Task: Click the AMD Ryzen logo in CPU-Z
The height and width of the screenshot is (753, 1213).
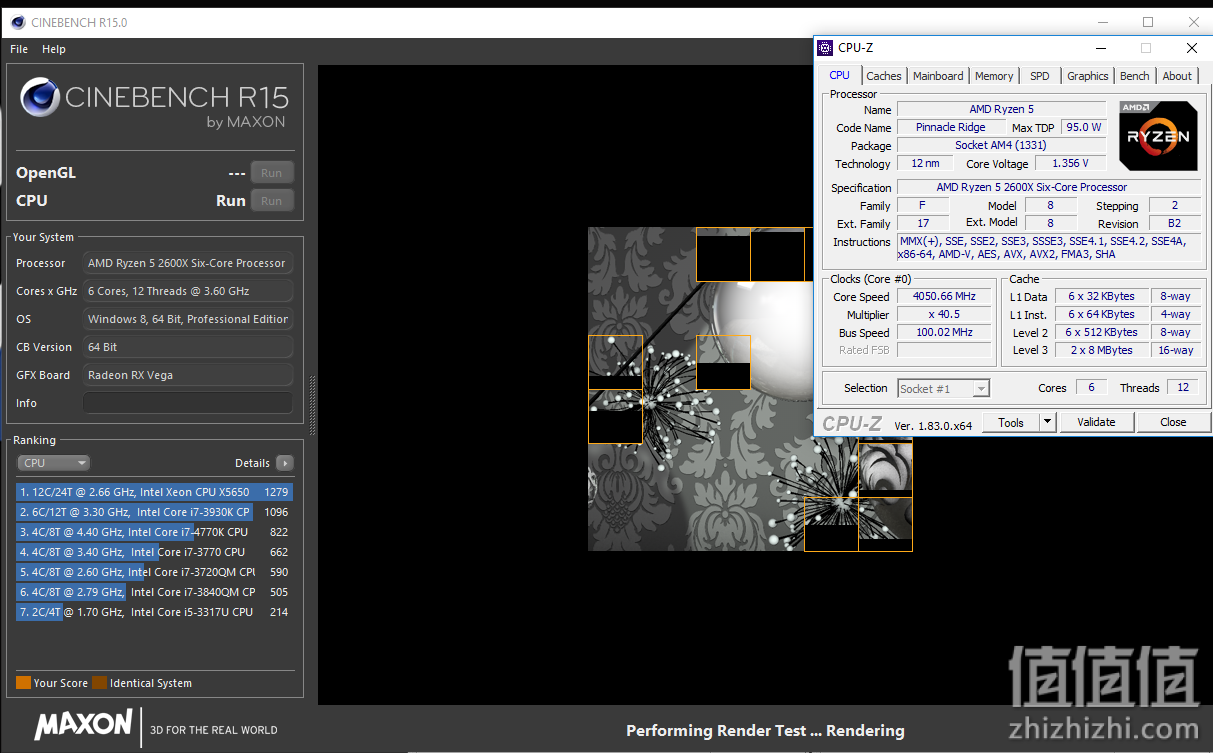Action: pyautogui.click(x=1158, y=136)
